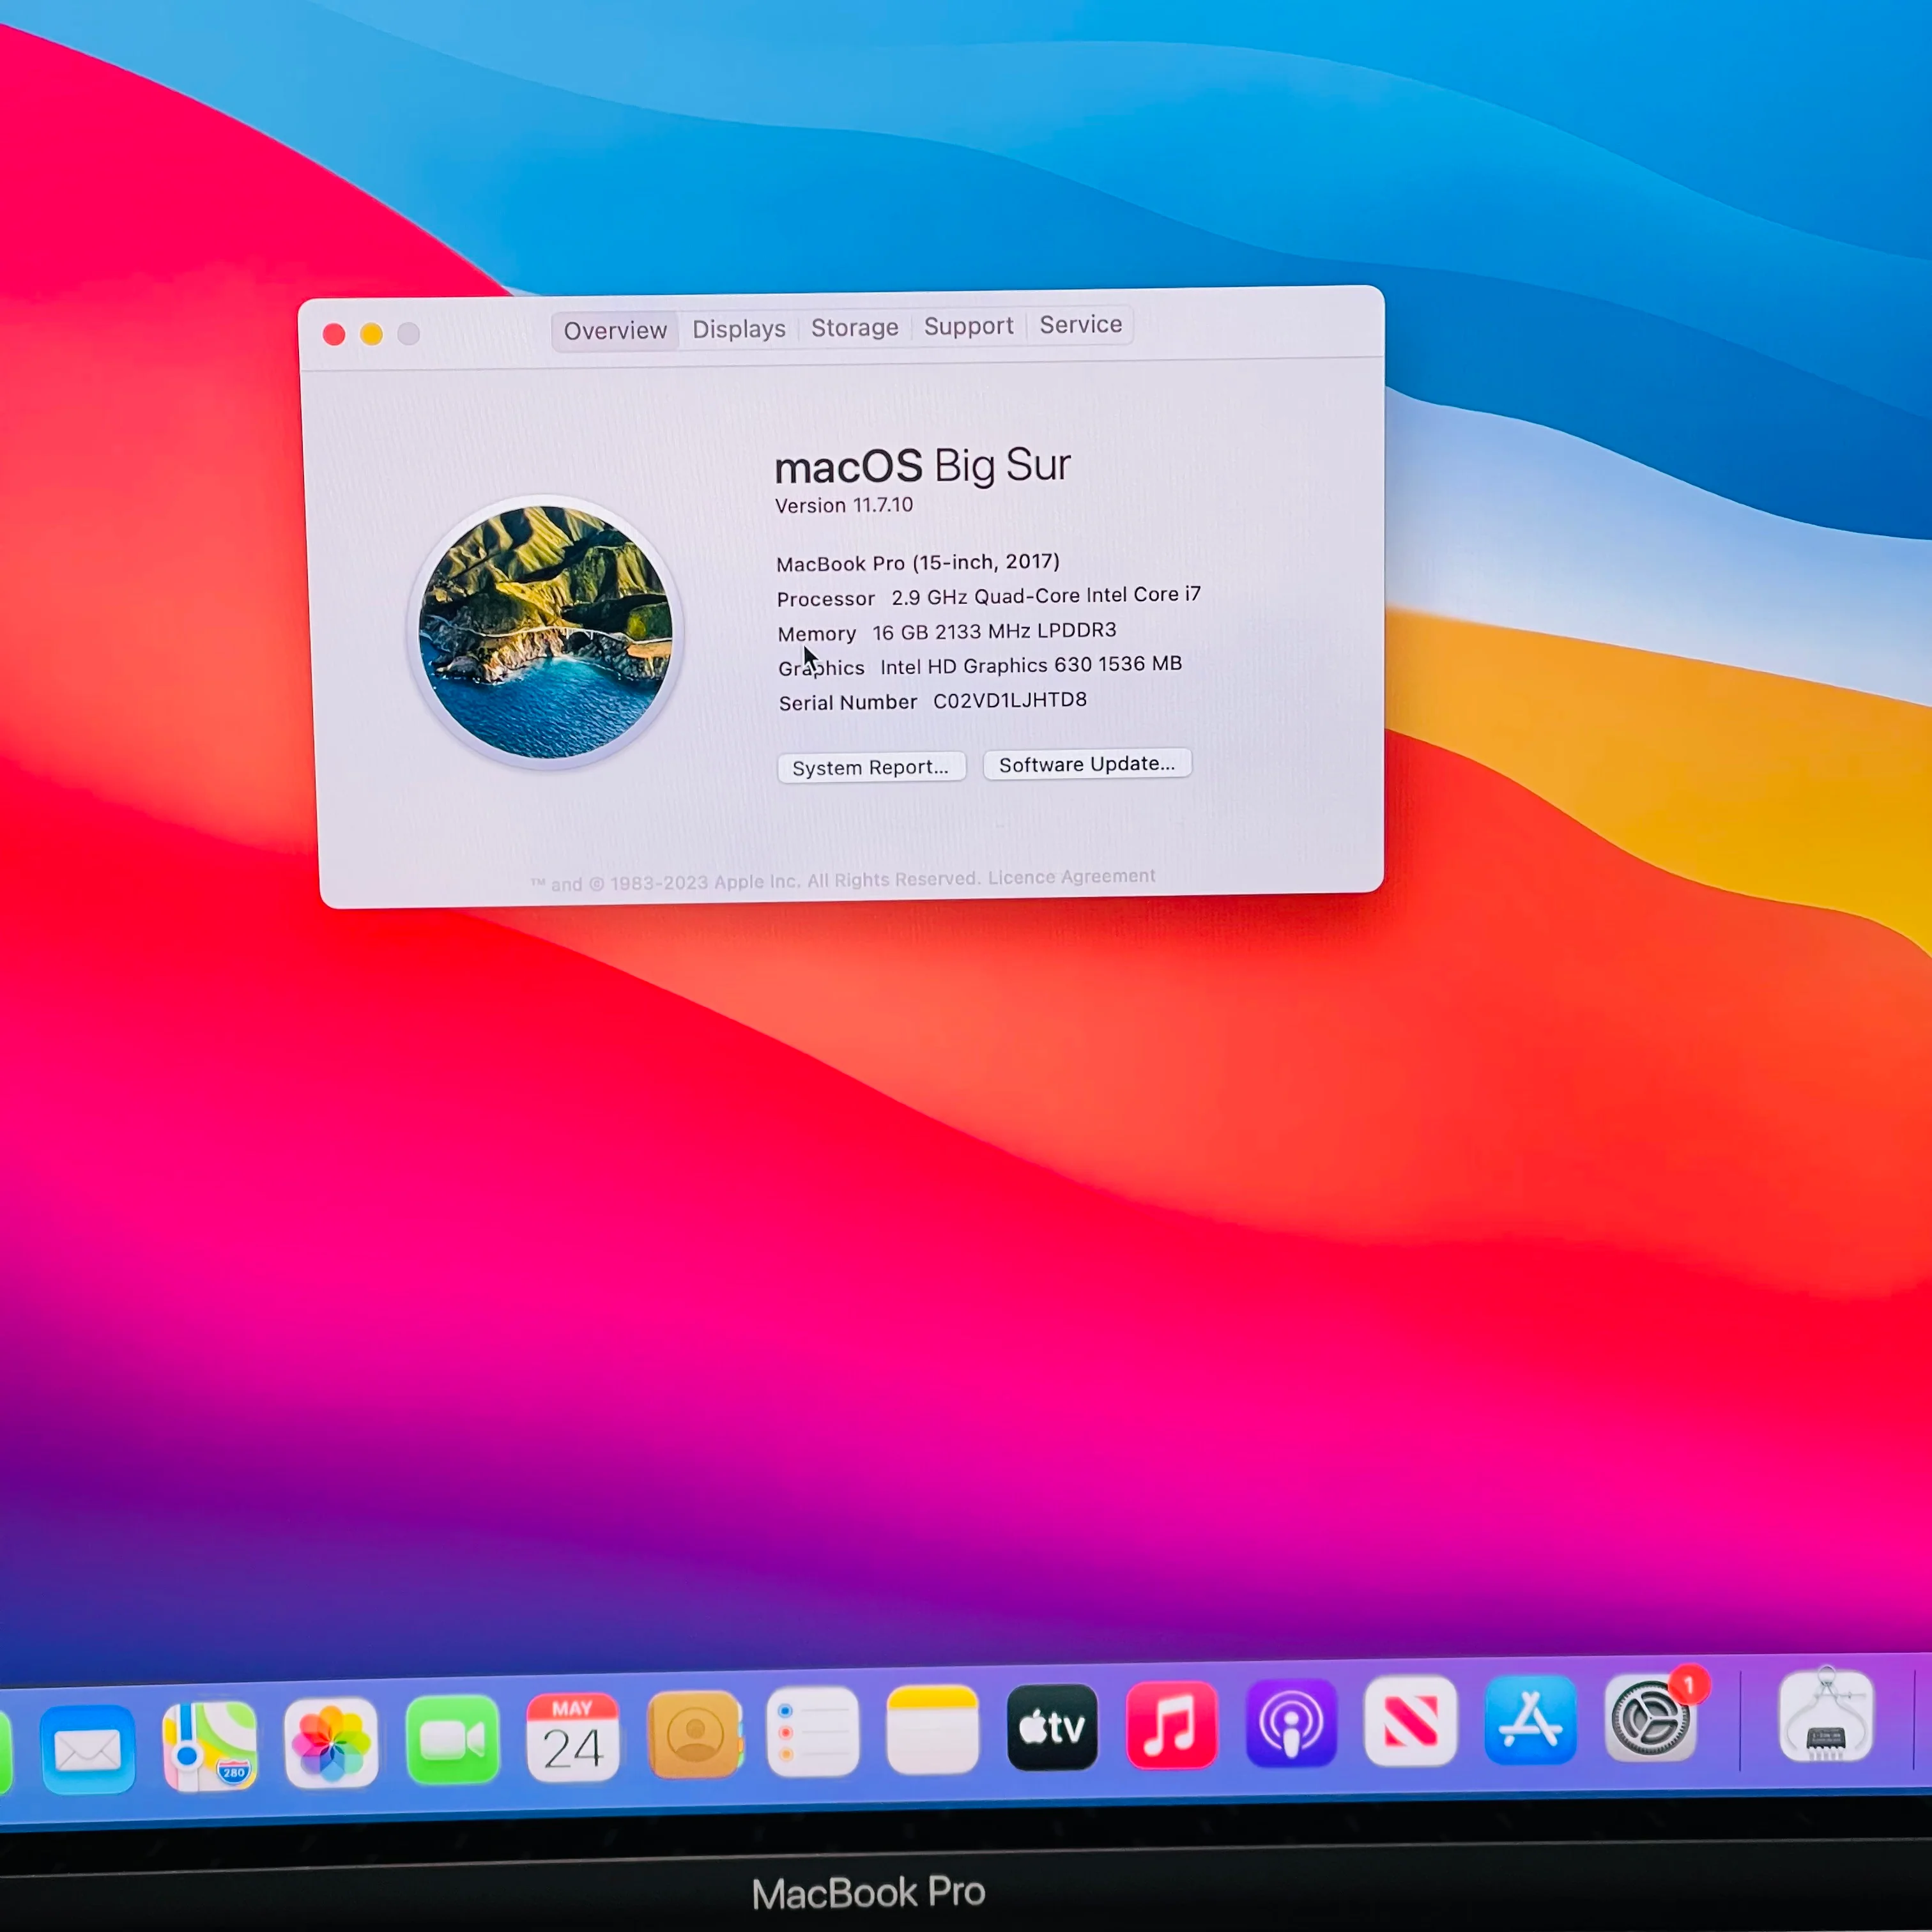Open the News app in the Dock
Screen dimensions: 1932x1932
click(x=1411, y=1722)
